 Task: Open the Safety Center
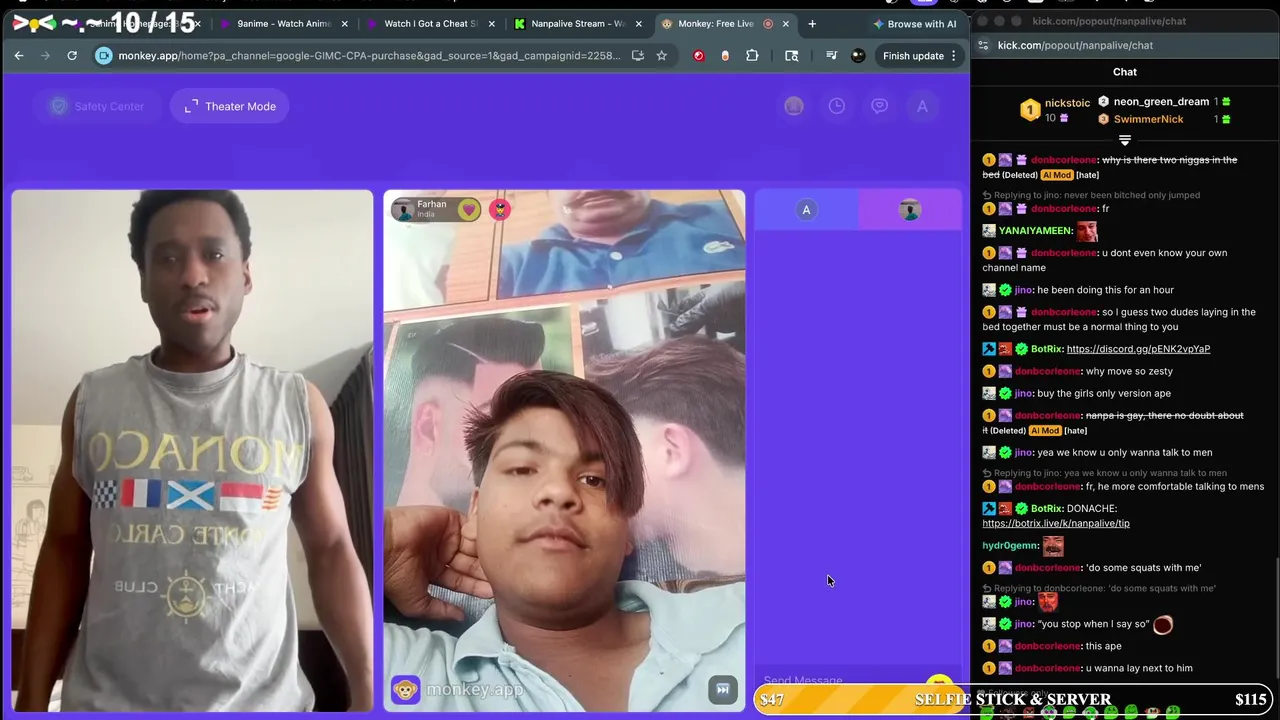pos(98,106)
